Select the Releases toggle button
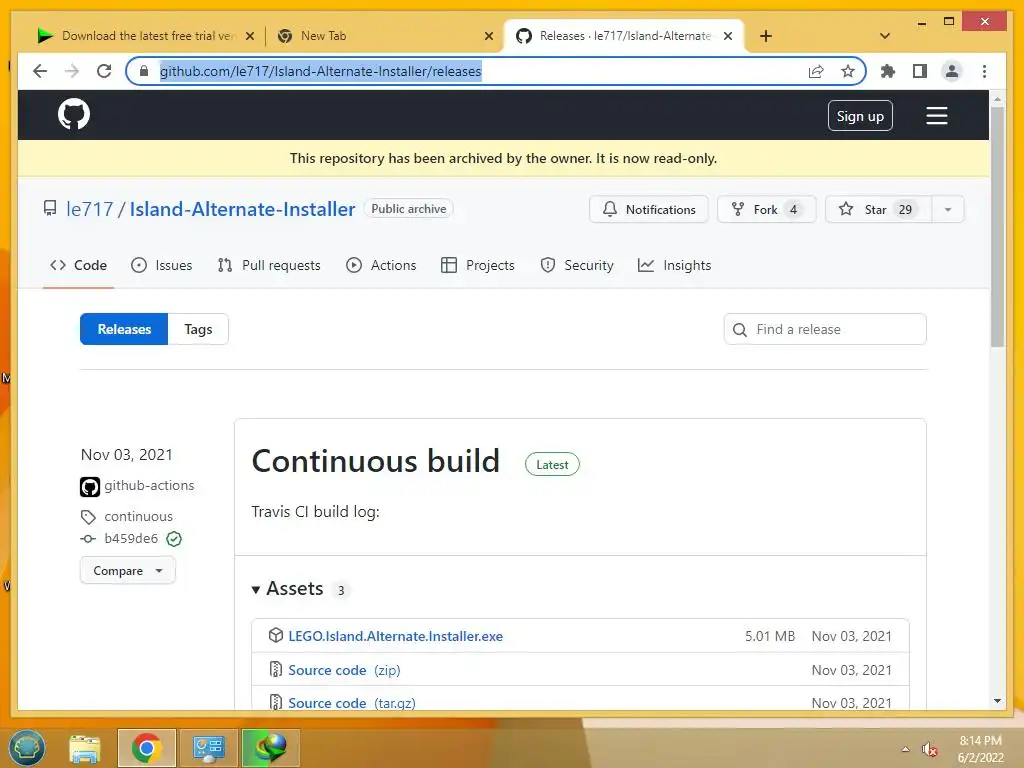1024x768 pixels. [x=124, y=329]
